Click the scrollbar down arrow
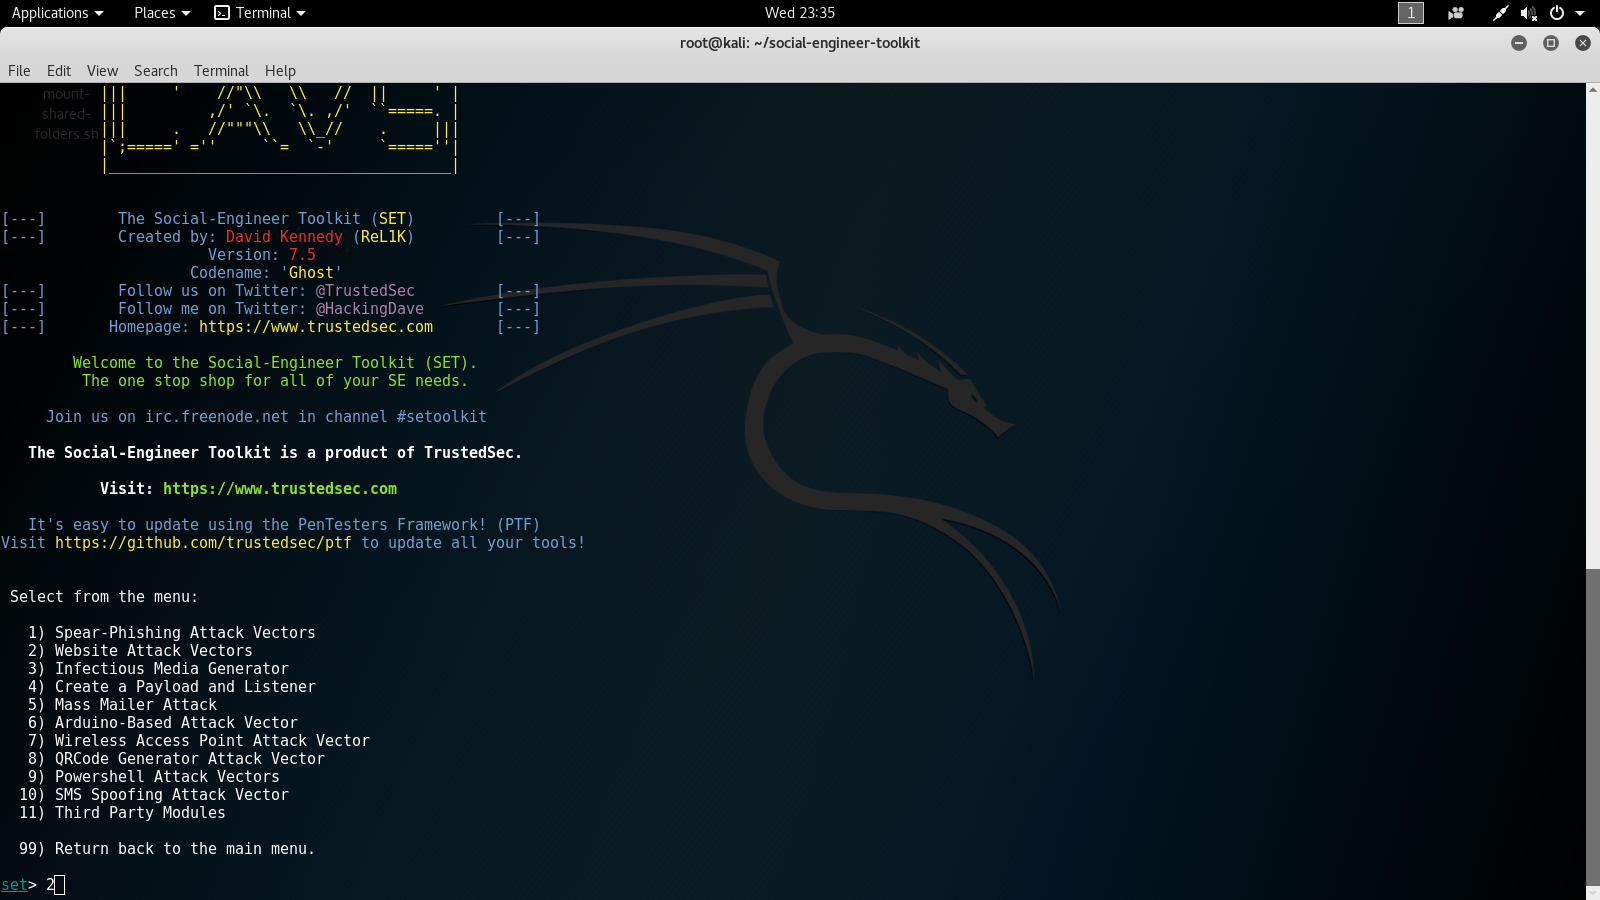 pyautogui.click(x=1593, y=893)
